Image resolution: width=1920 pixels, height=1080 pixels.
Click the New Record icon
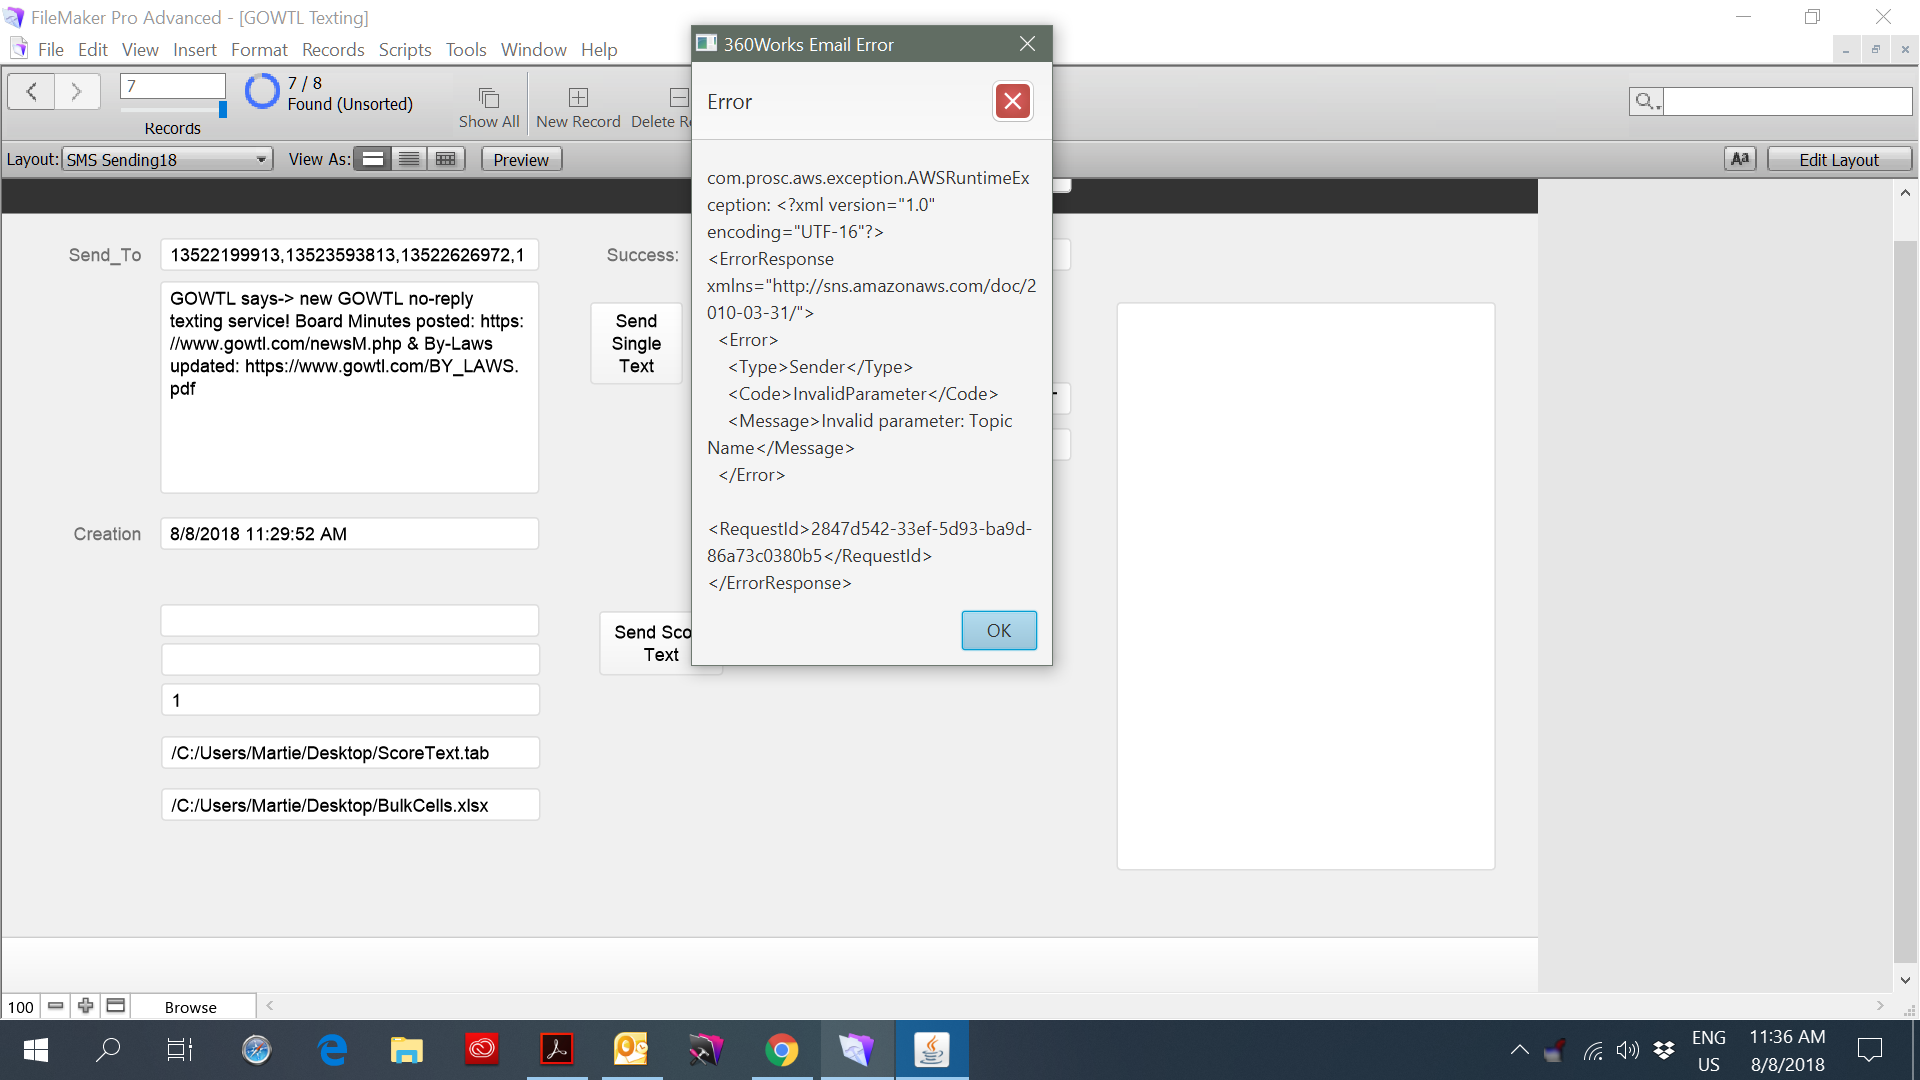578,98
